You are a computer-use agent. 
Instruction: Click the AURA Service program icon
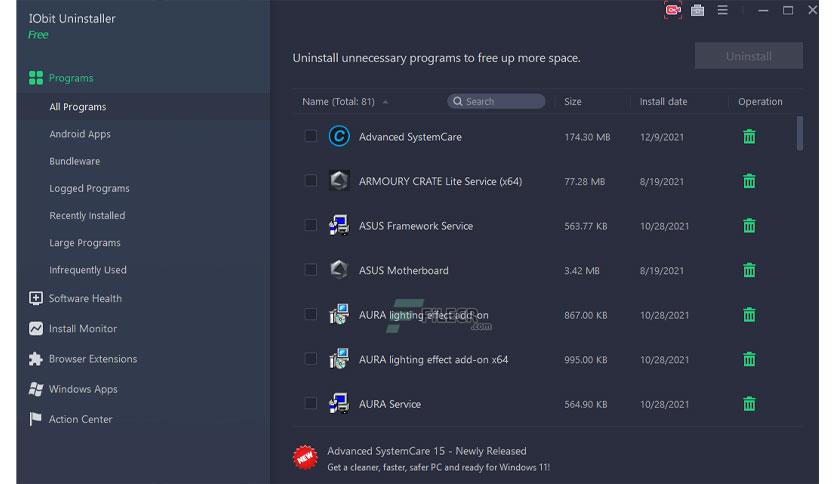click(339, 404)
